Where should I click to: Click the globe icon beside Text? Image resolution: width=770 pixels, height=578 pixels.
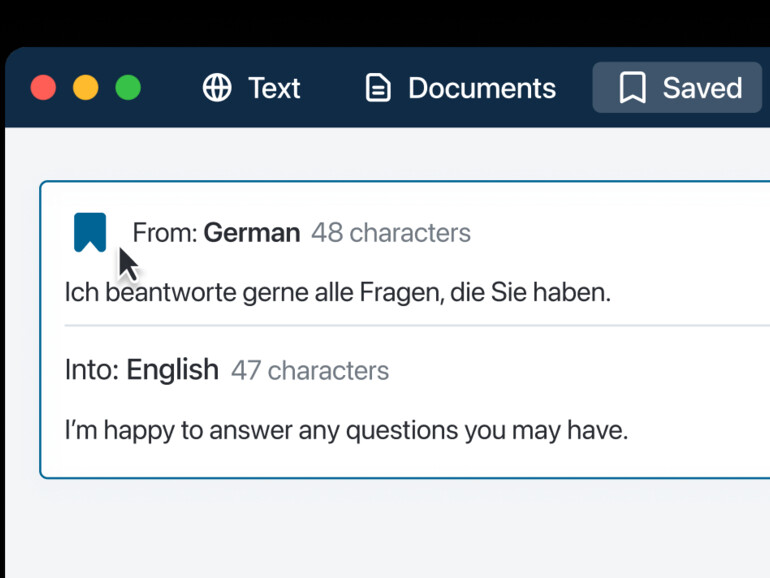coord(217,88)
